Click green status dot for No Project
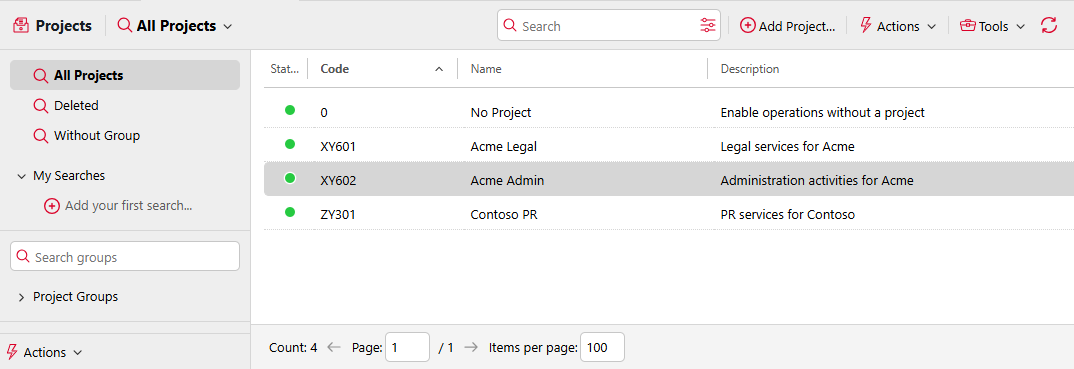This screenshot has width=1074, height=369. [290, 110]
